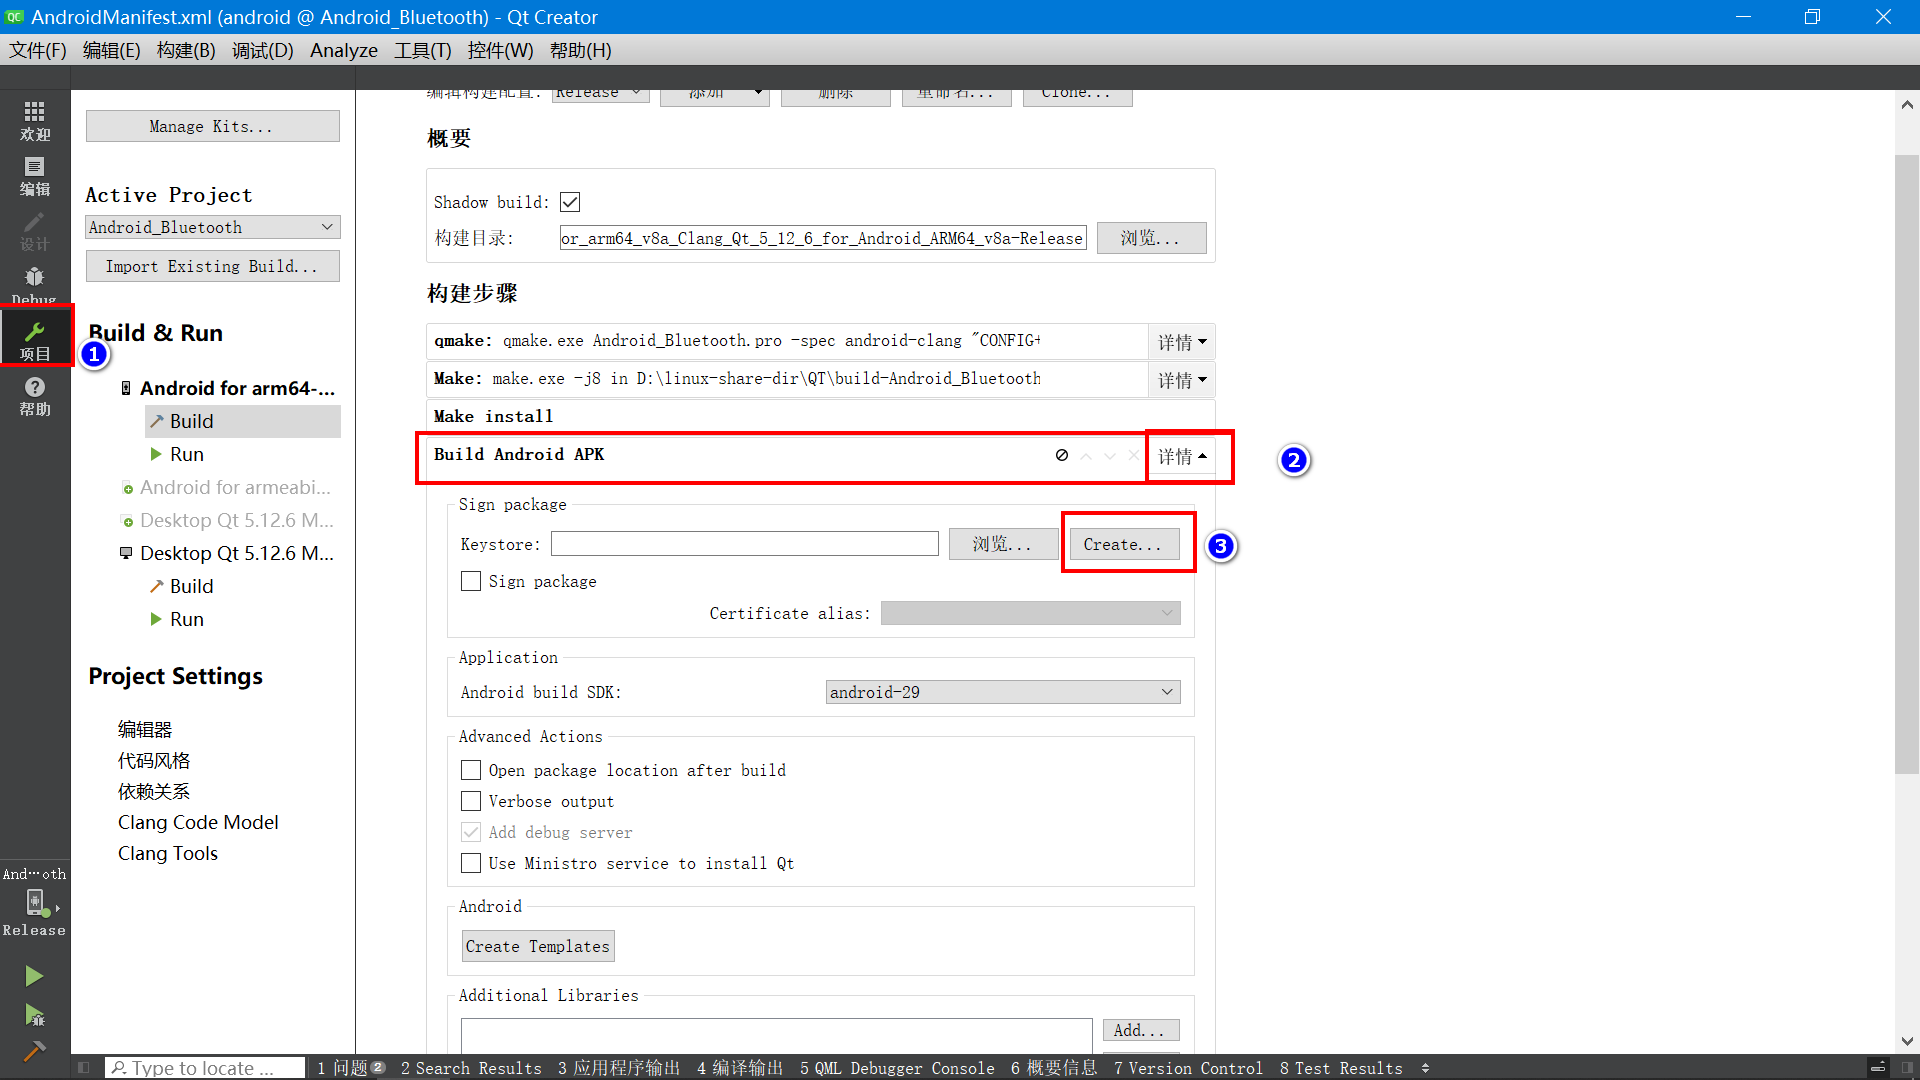Click the Create keystore button
This screenshot has height=1080, width=1920.
(1124, 544)
